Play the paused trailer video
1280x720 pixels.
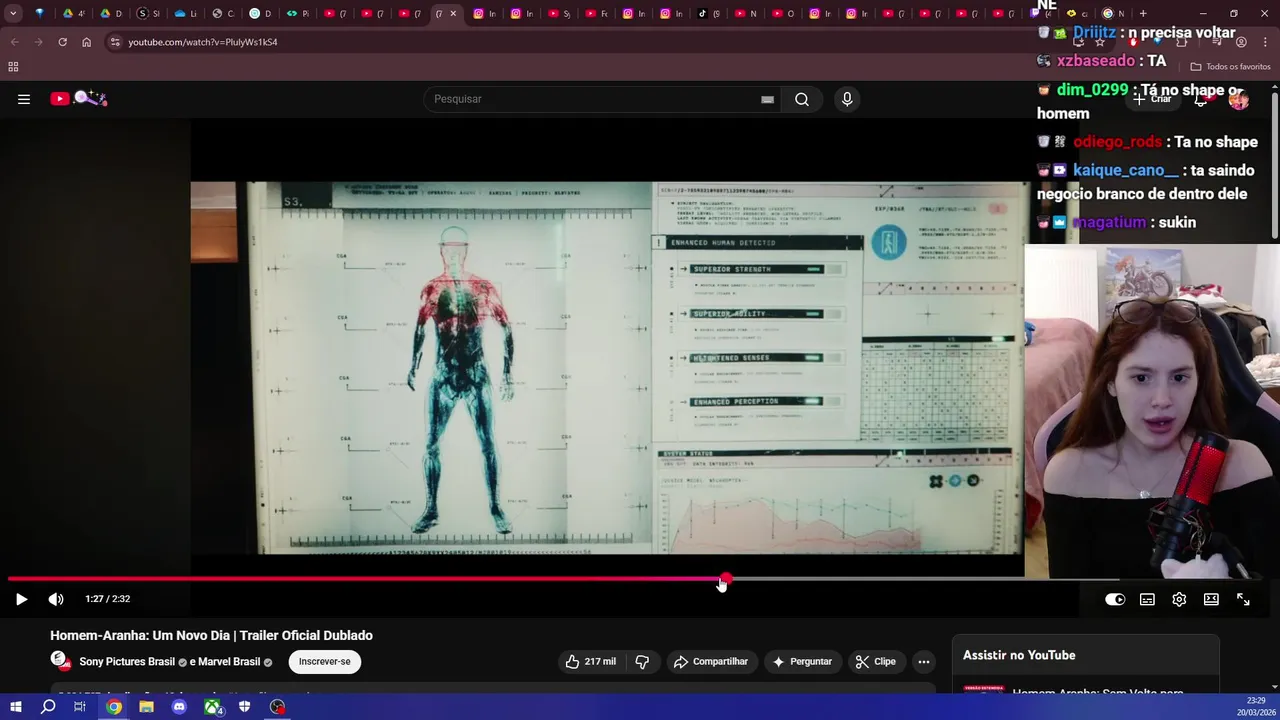tap(21, 599)
